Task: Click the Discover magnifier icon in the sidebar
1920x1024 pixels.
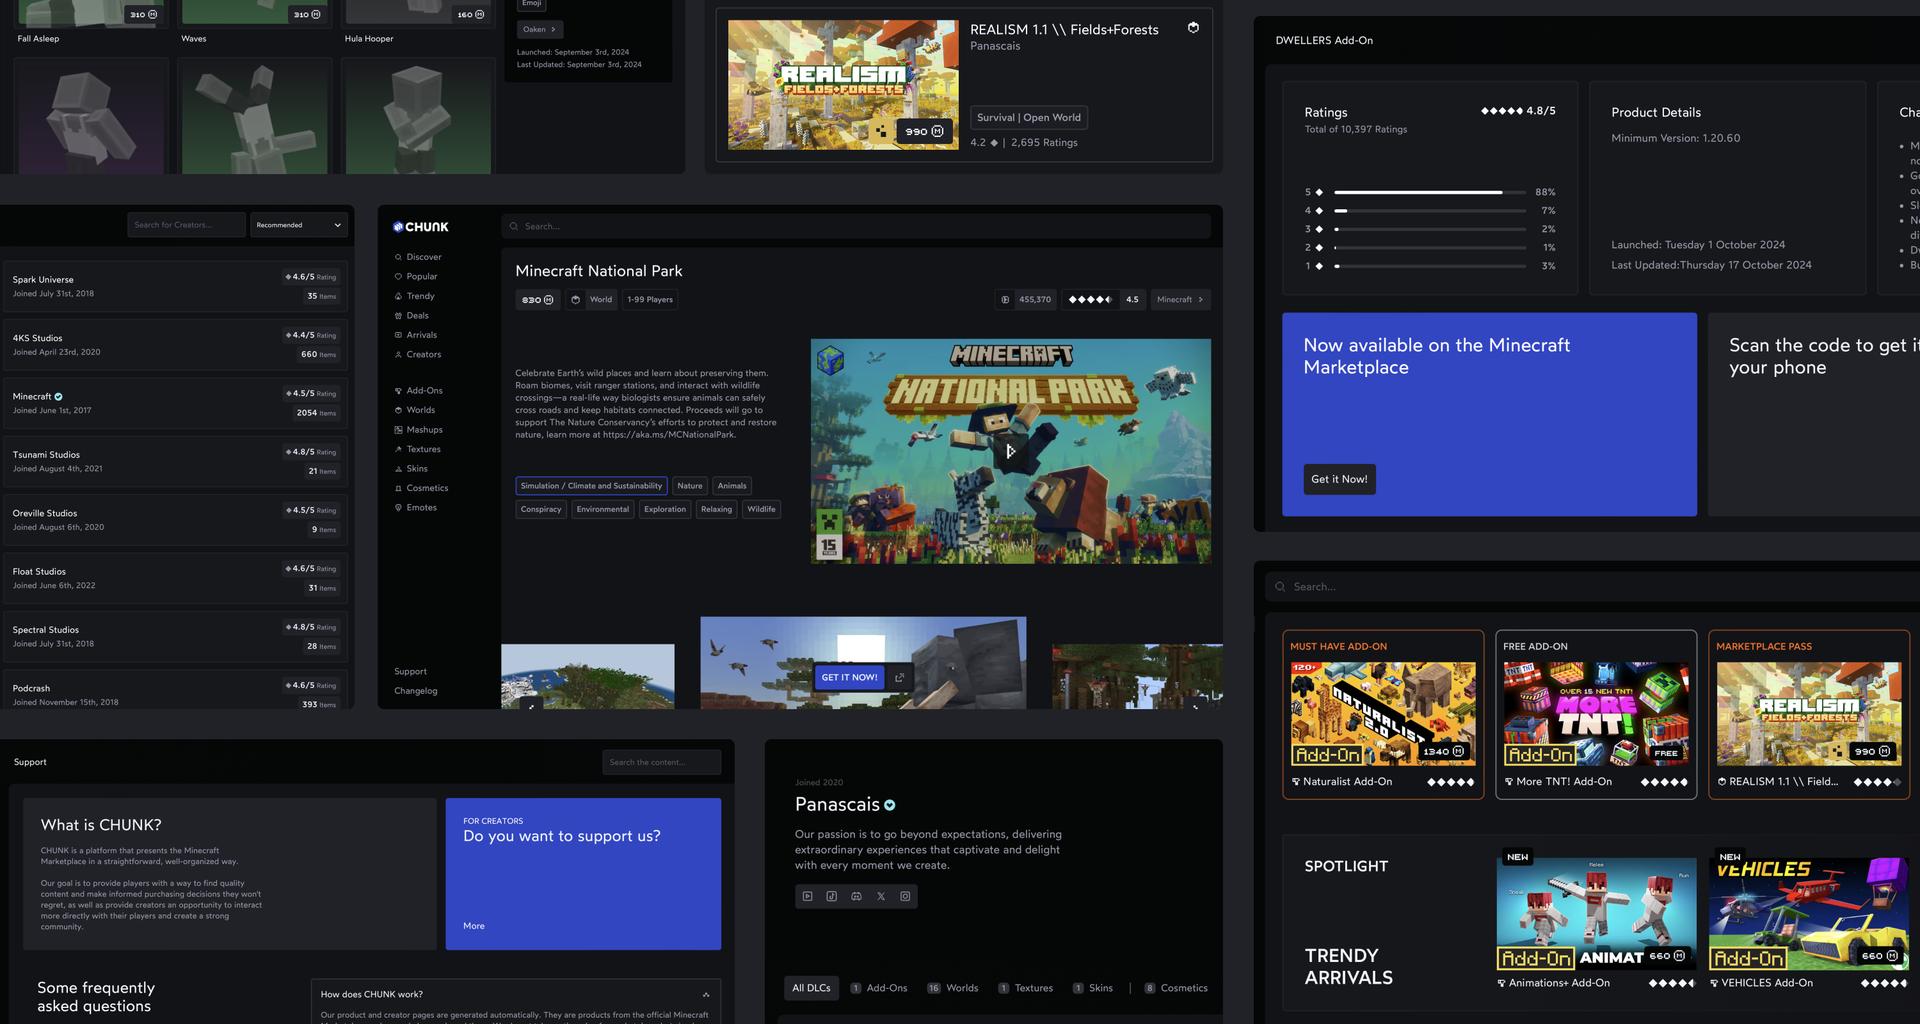Action: (x=398, y=257)
